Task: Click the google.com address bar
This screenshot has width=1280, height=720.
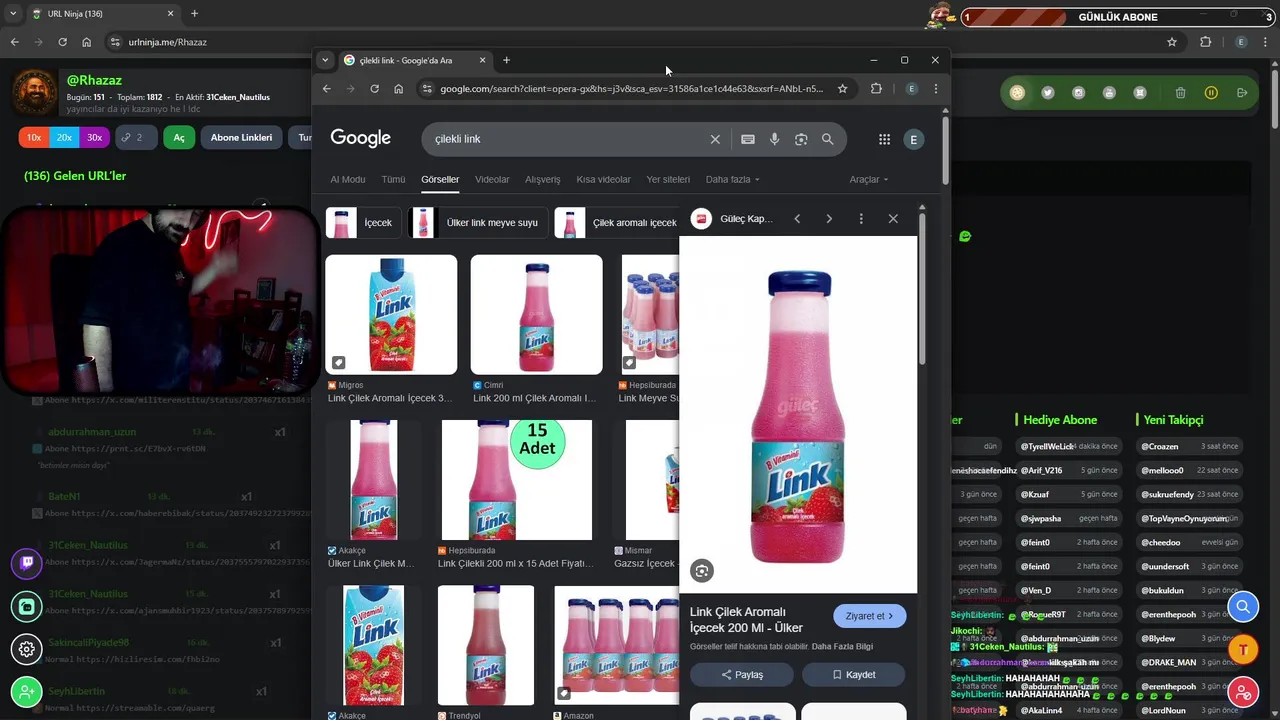Action: (632, 89)
